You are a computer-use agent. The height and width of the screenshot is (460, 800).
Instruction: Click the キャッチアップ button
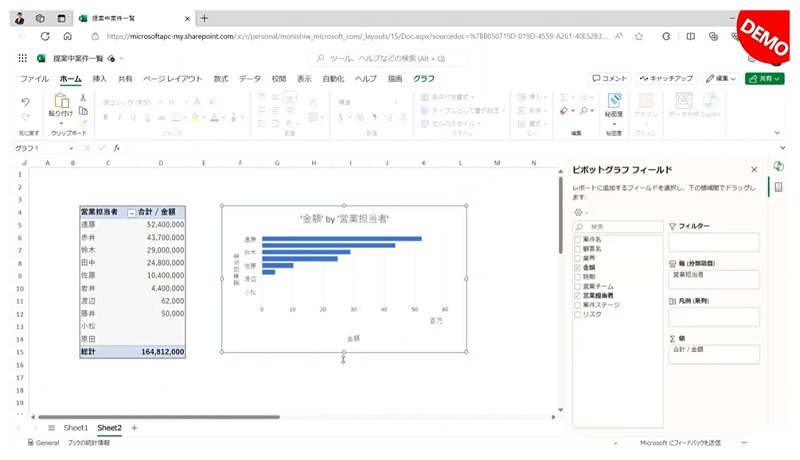click(666, 79)
